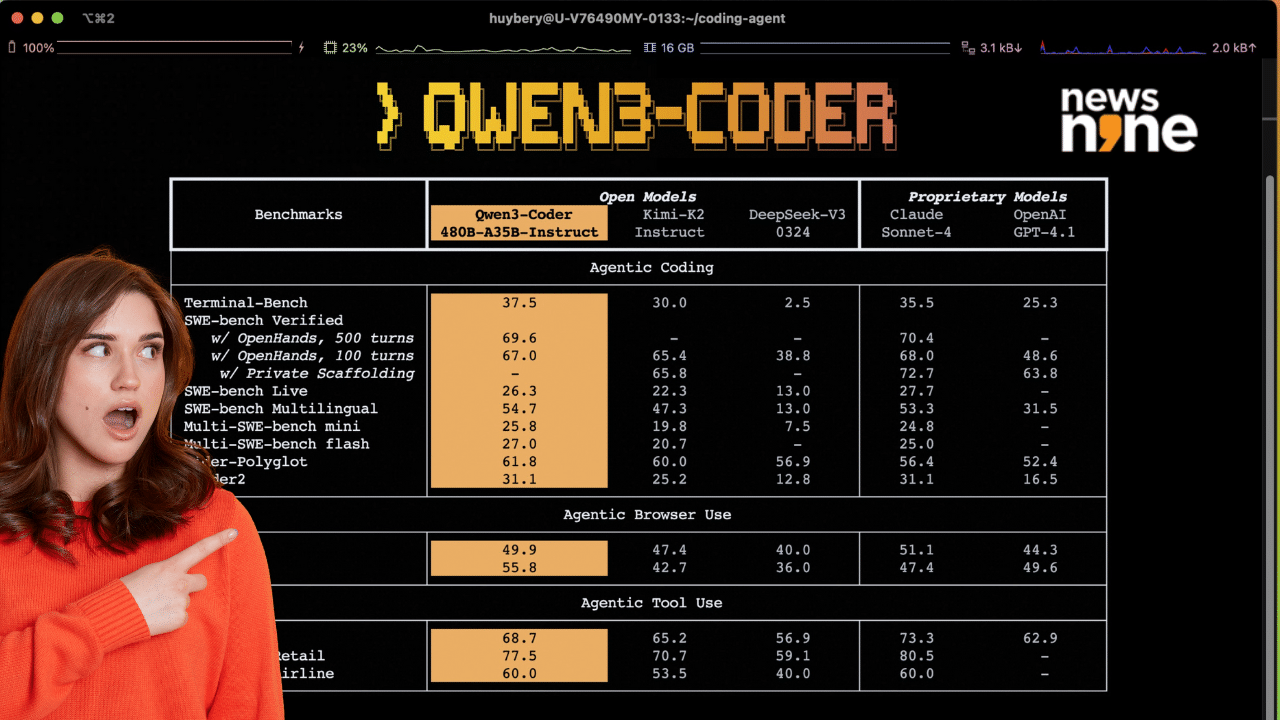Click DeepSeek's 2.5 Terminal-Bench score
The width and height of the screenshot is (1280, 720).
click(797, 302)
